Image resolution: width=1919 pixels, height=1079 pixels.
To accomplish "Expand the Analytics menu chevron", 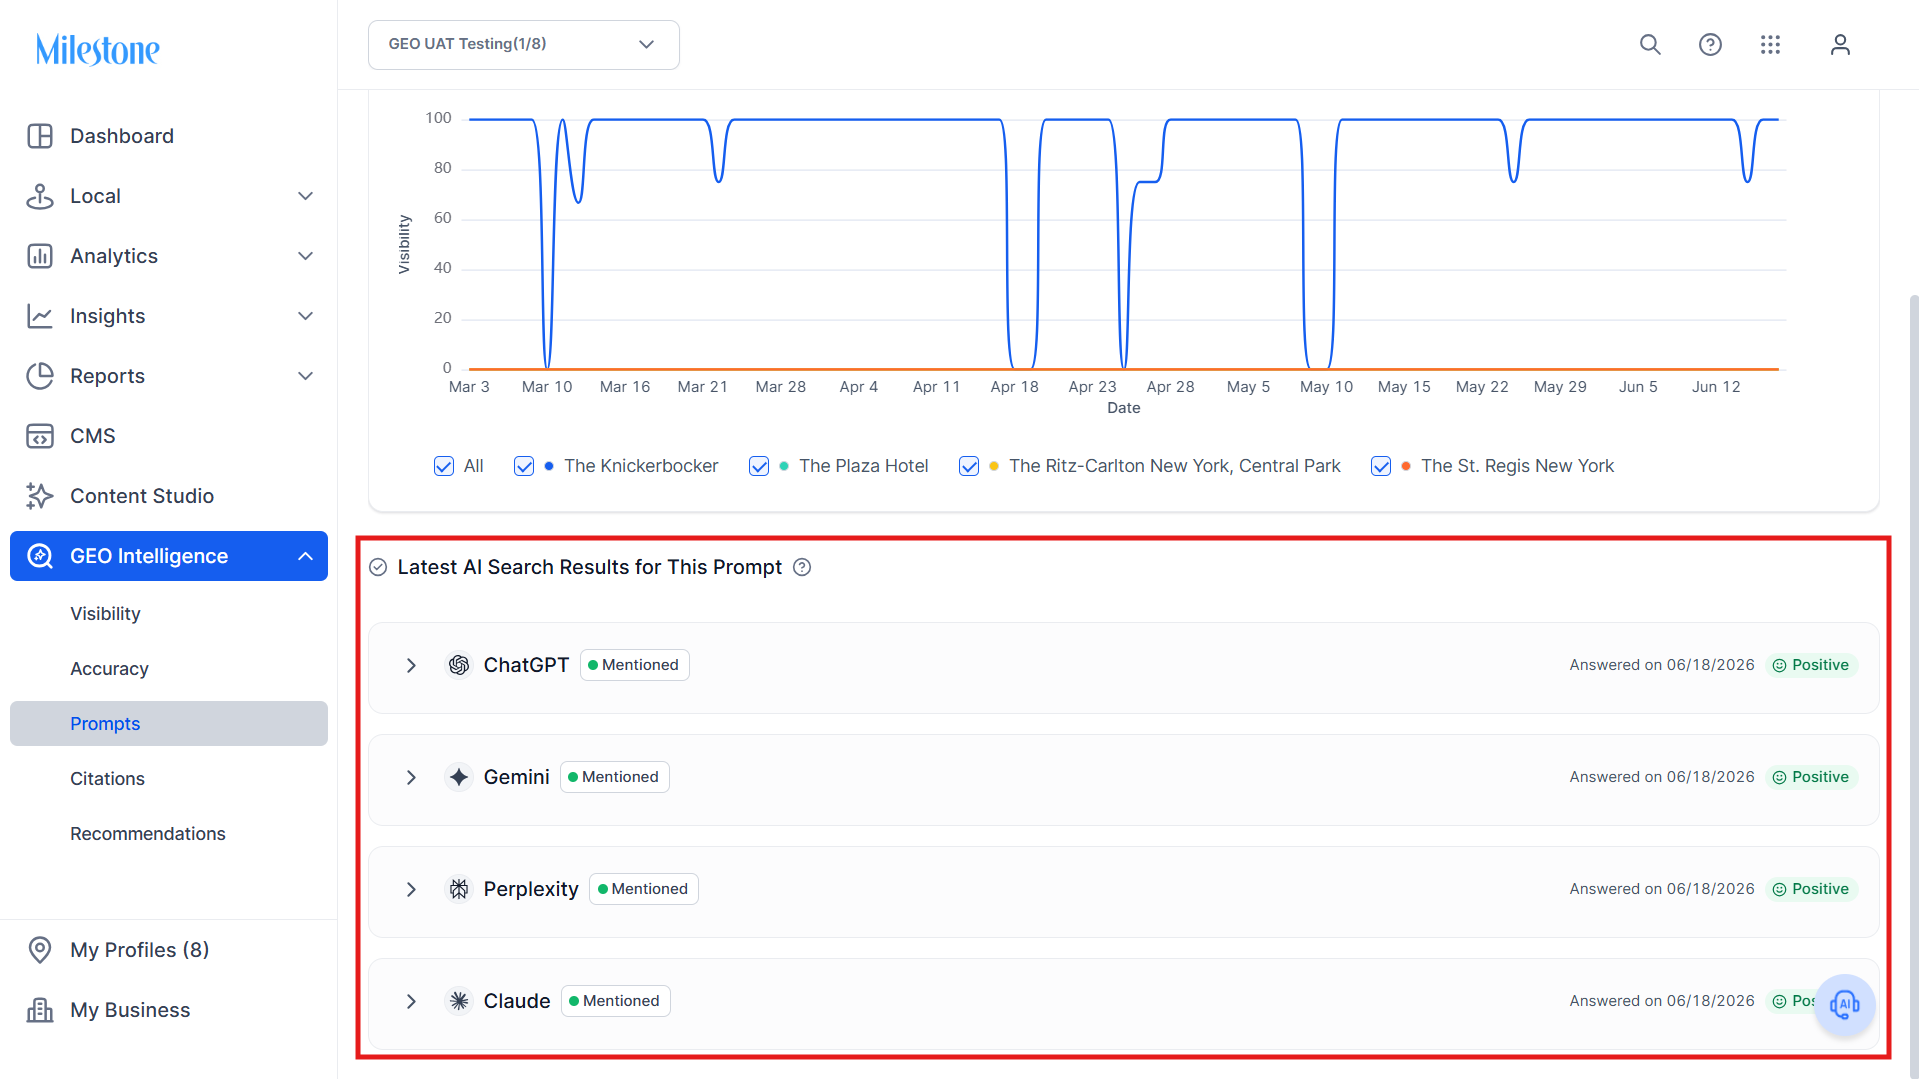I will tap(306, 256).
